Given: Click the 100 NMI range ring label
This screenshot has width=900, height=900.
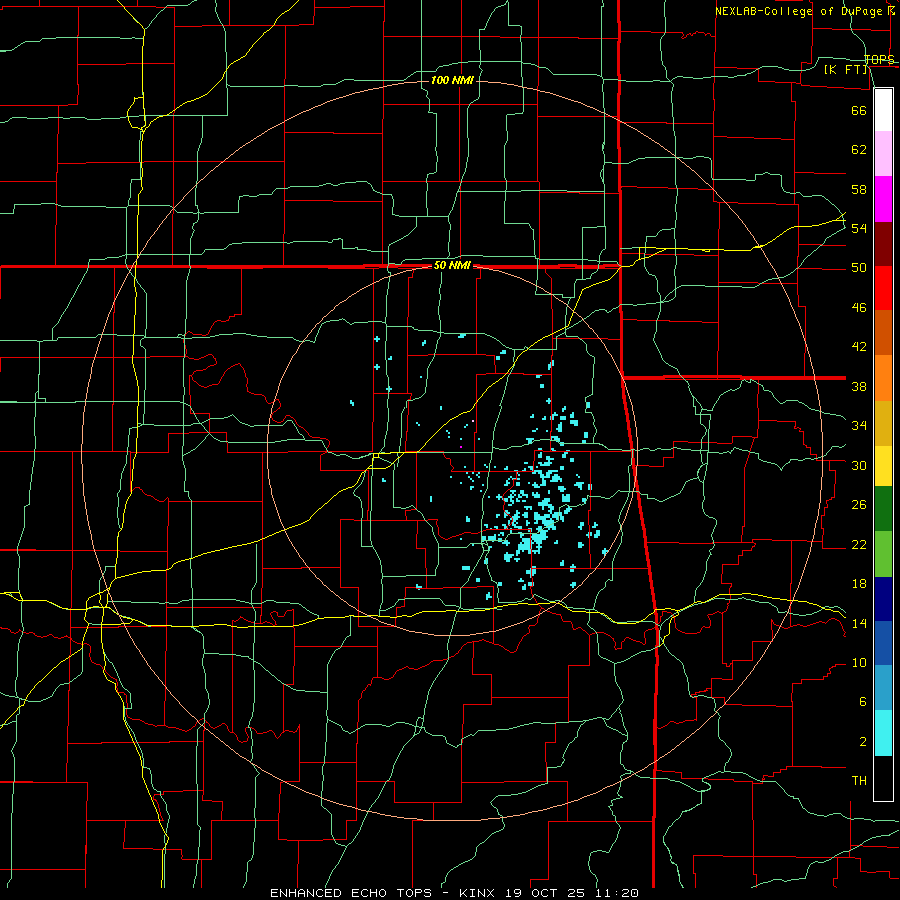Looking at the screenshot, I should (452, 80).
